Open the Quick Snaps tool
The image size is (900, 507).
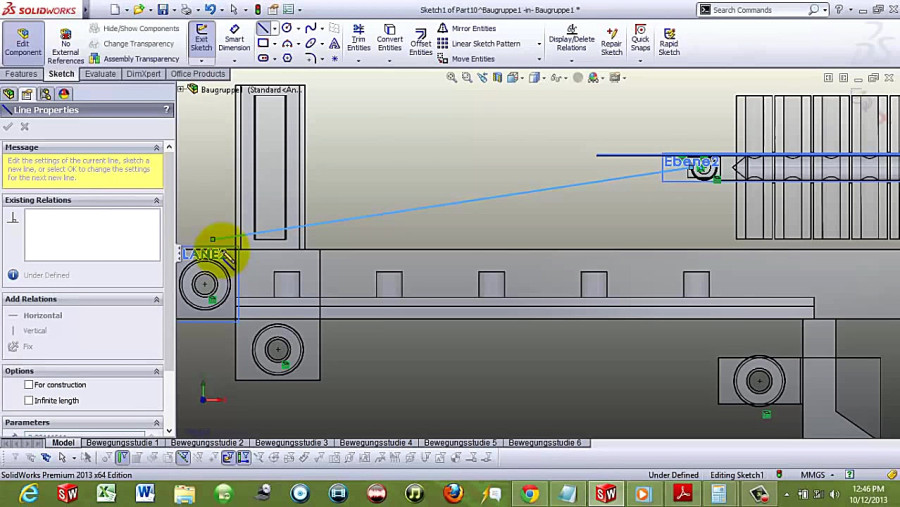(x=640, y=38)
